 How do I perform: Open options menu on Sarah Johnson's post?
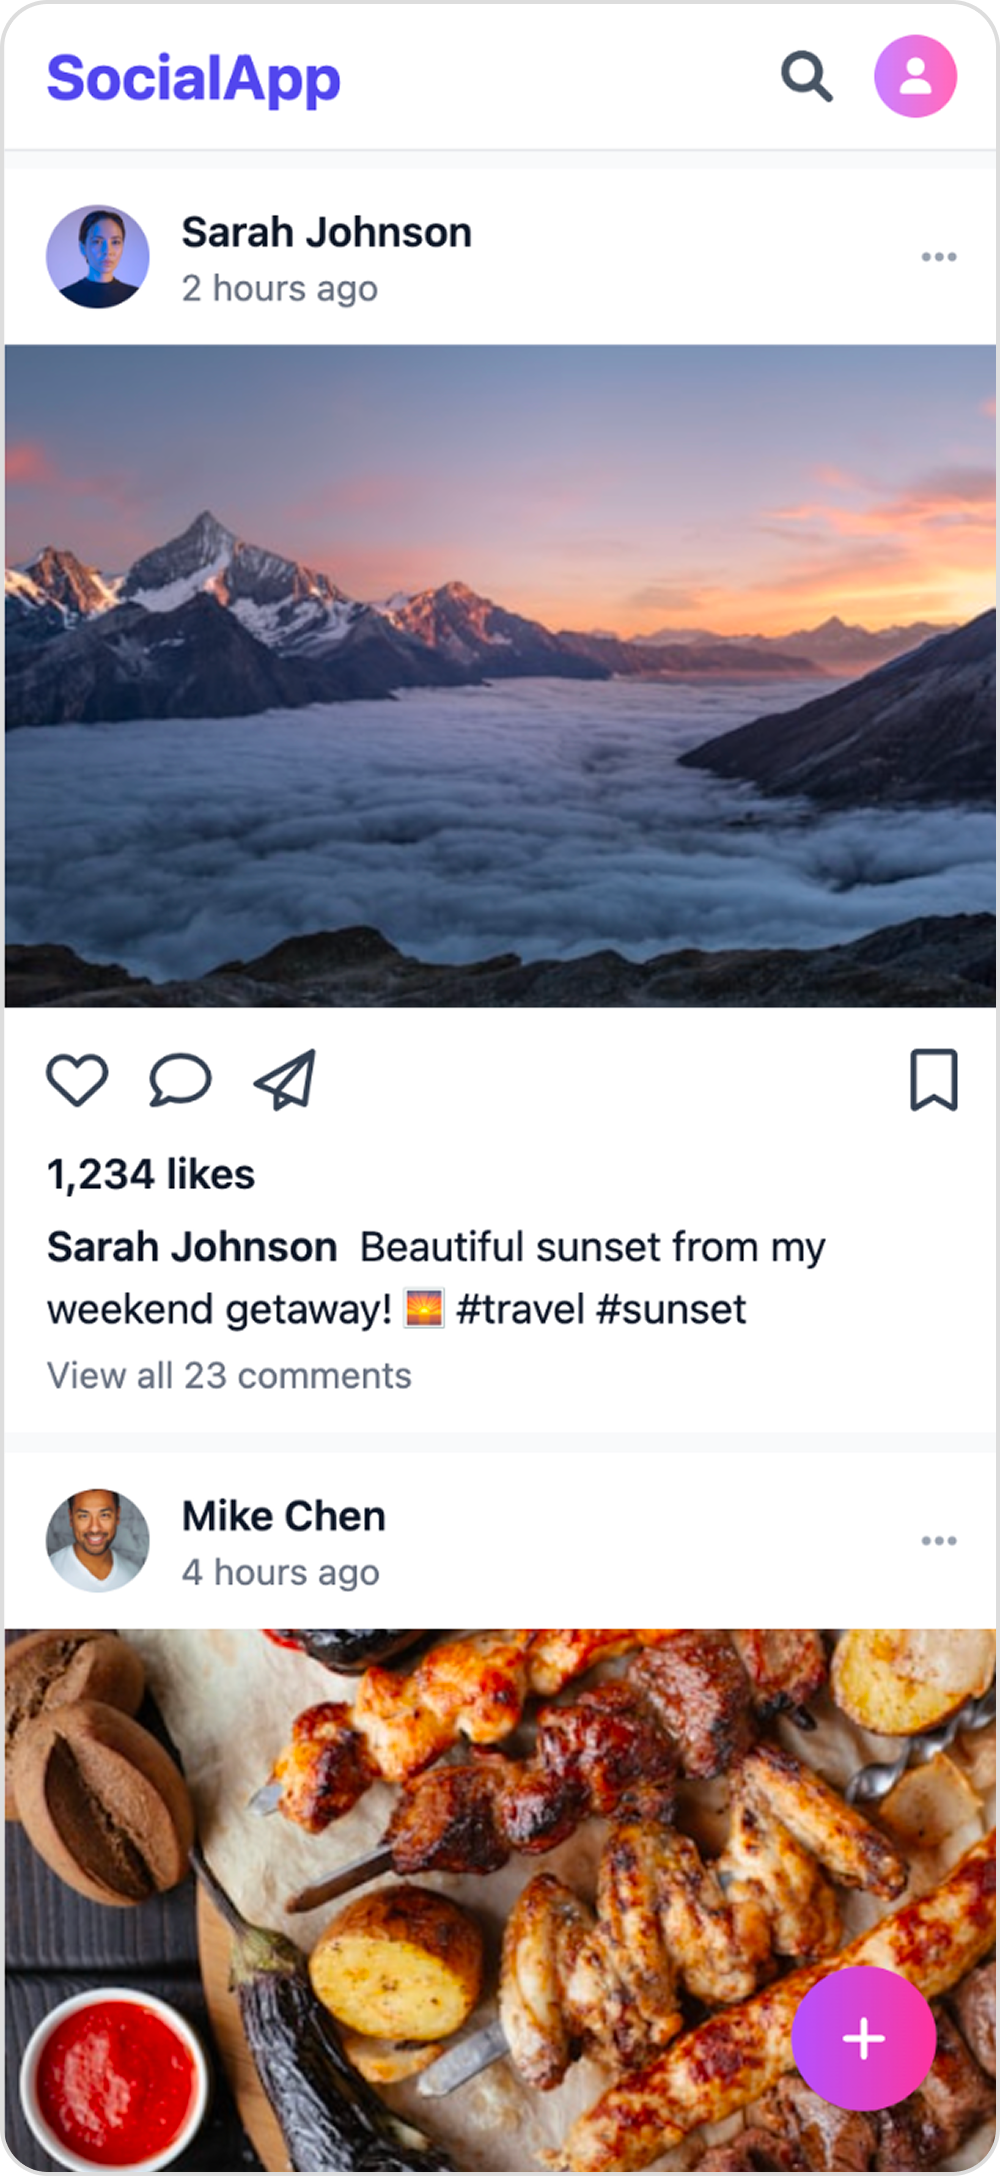938,257
